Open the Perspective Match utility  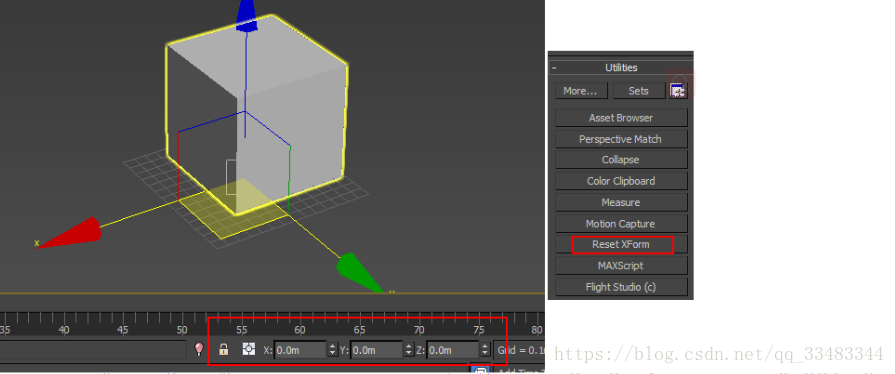tap(621, 139)
